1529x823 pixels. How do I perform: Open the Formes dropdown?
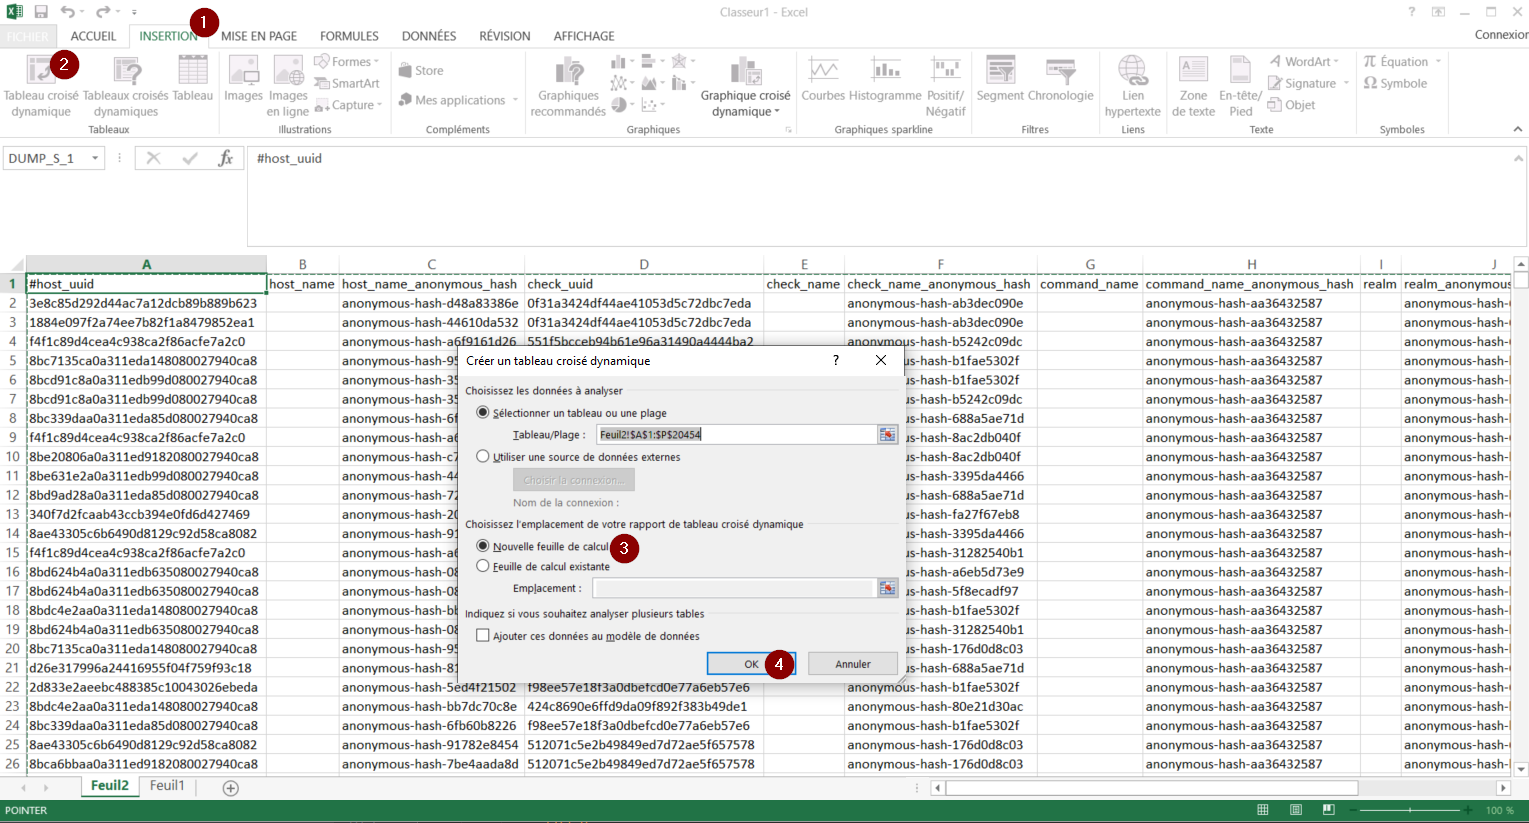[x=348, y=62]
